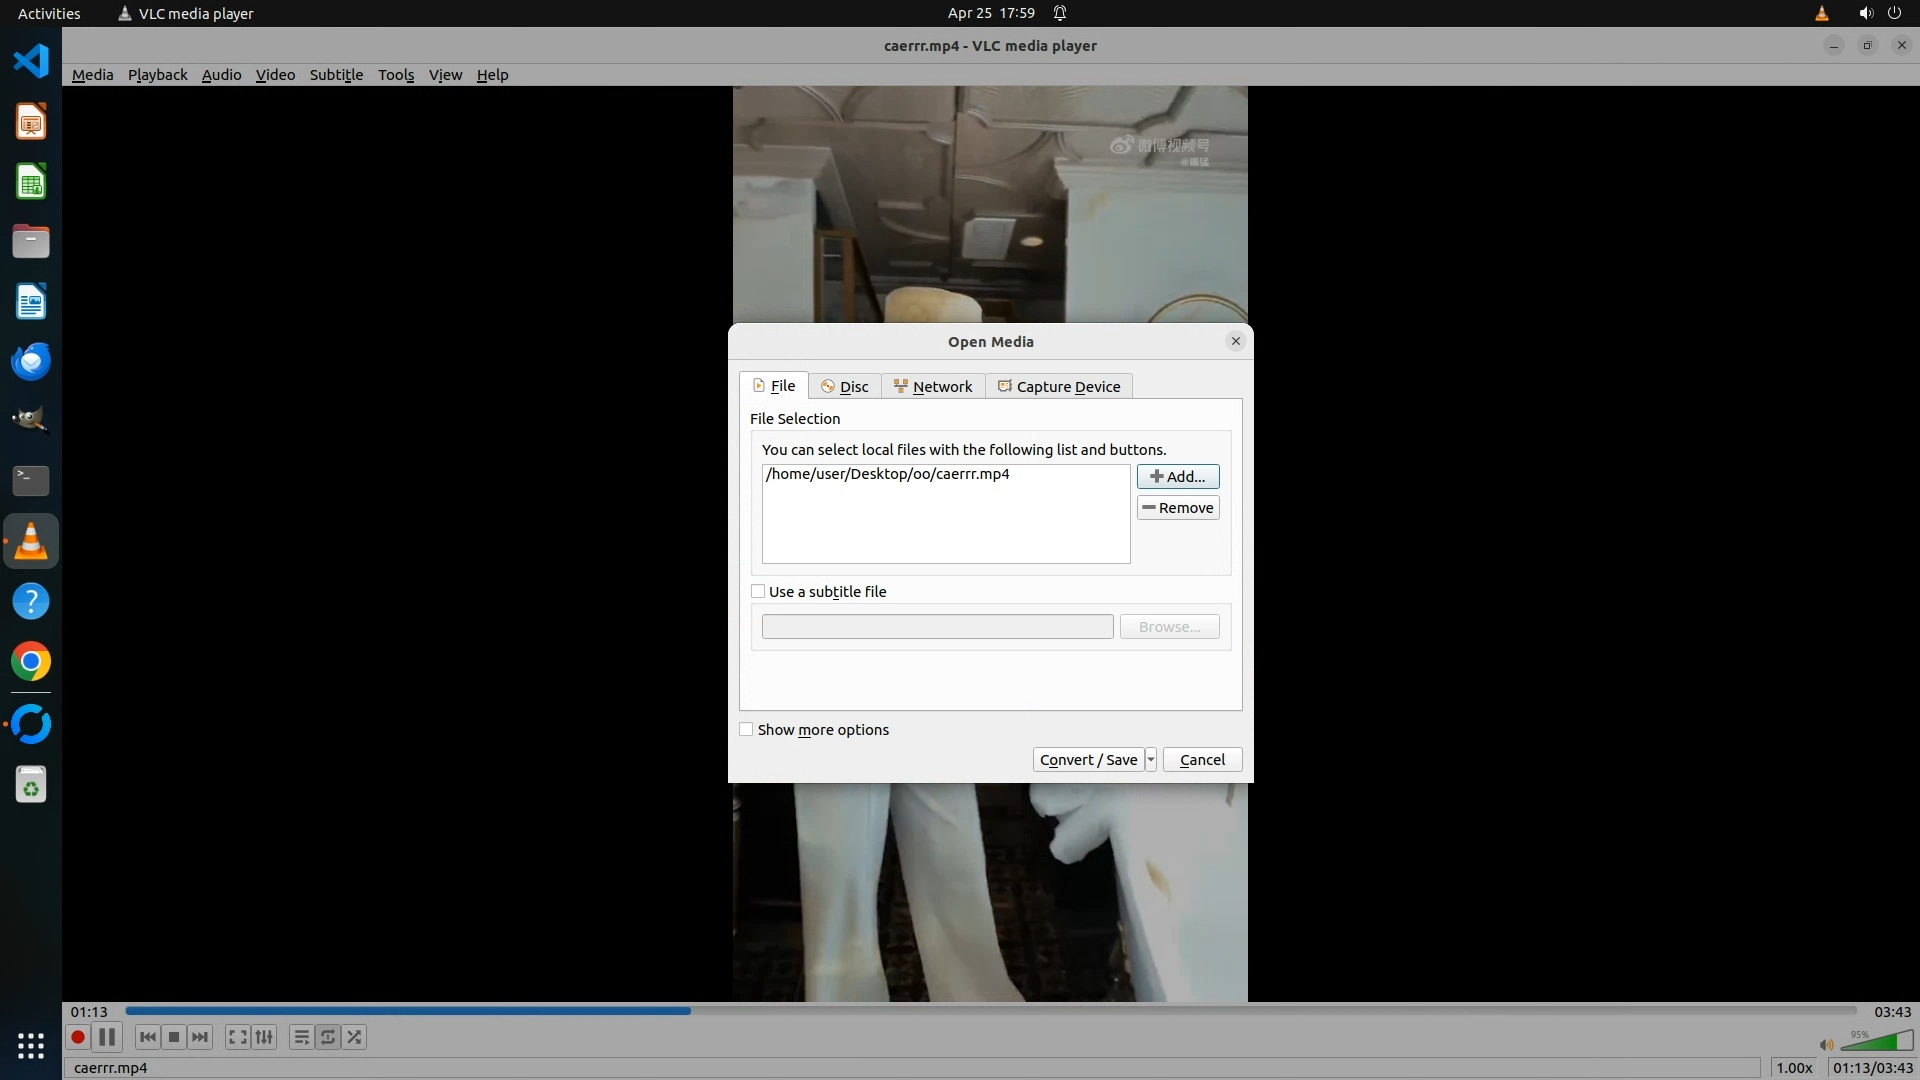The height and width of the screenshot is (1080, 1920).
Task: Open the Media menu
Action: click(x=92, y=75)
